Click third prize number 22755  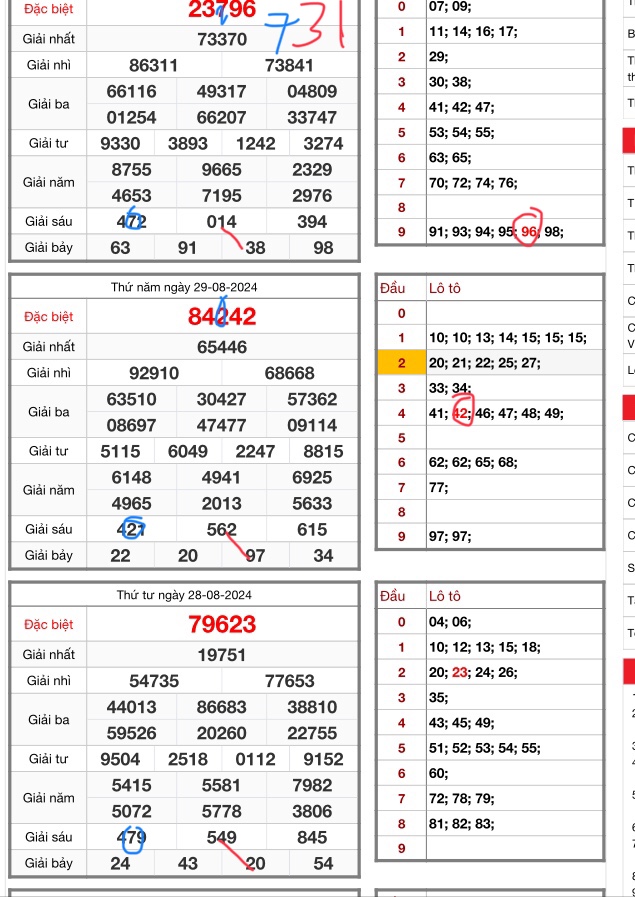[312, 733]
